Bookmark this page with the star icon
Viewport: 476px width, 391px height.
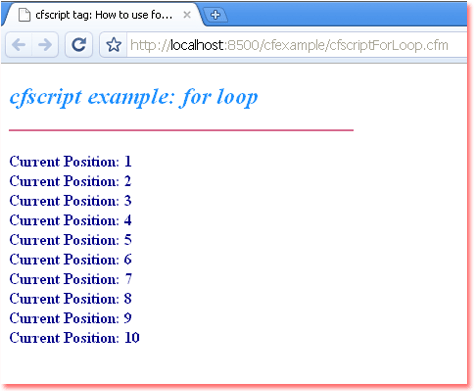pyautogui.click(x=114, y=45)
